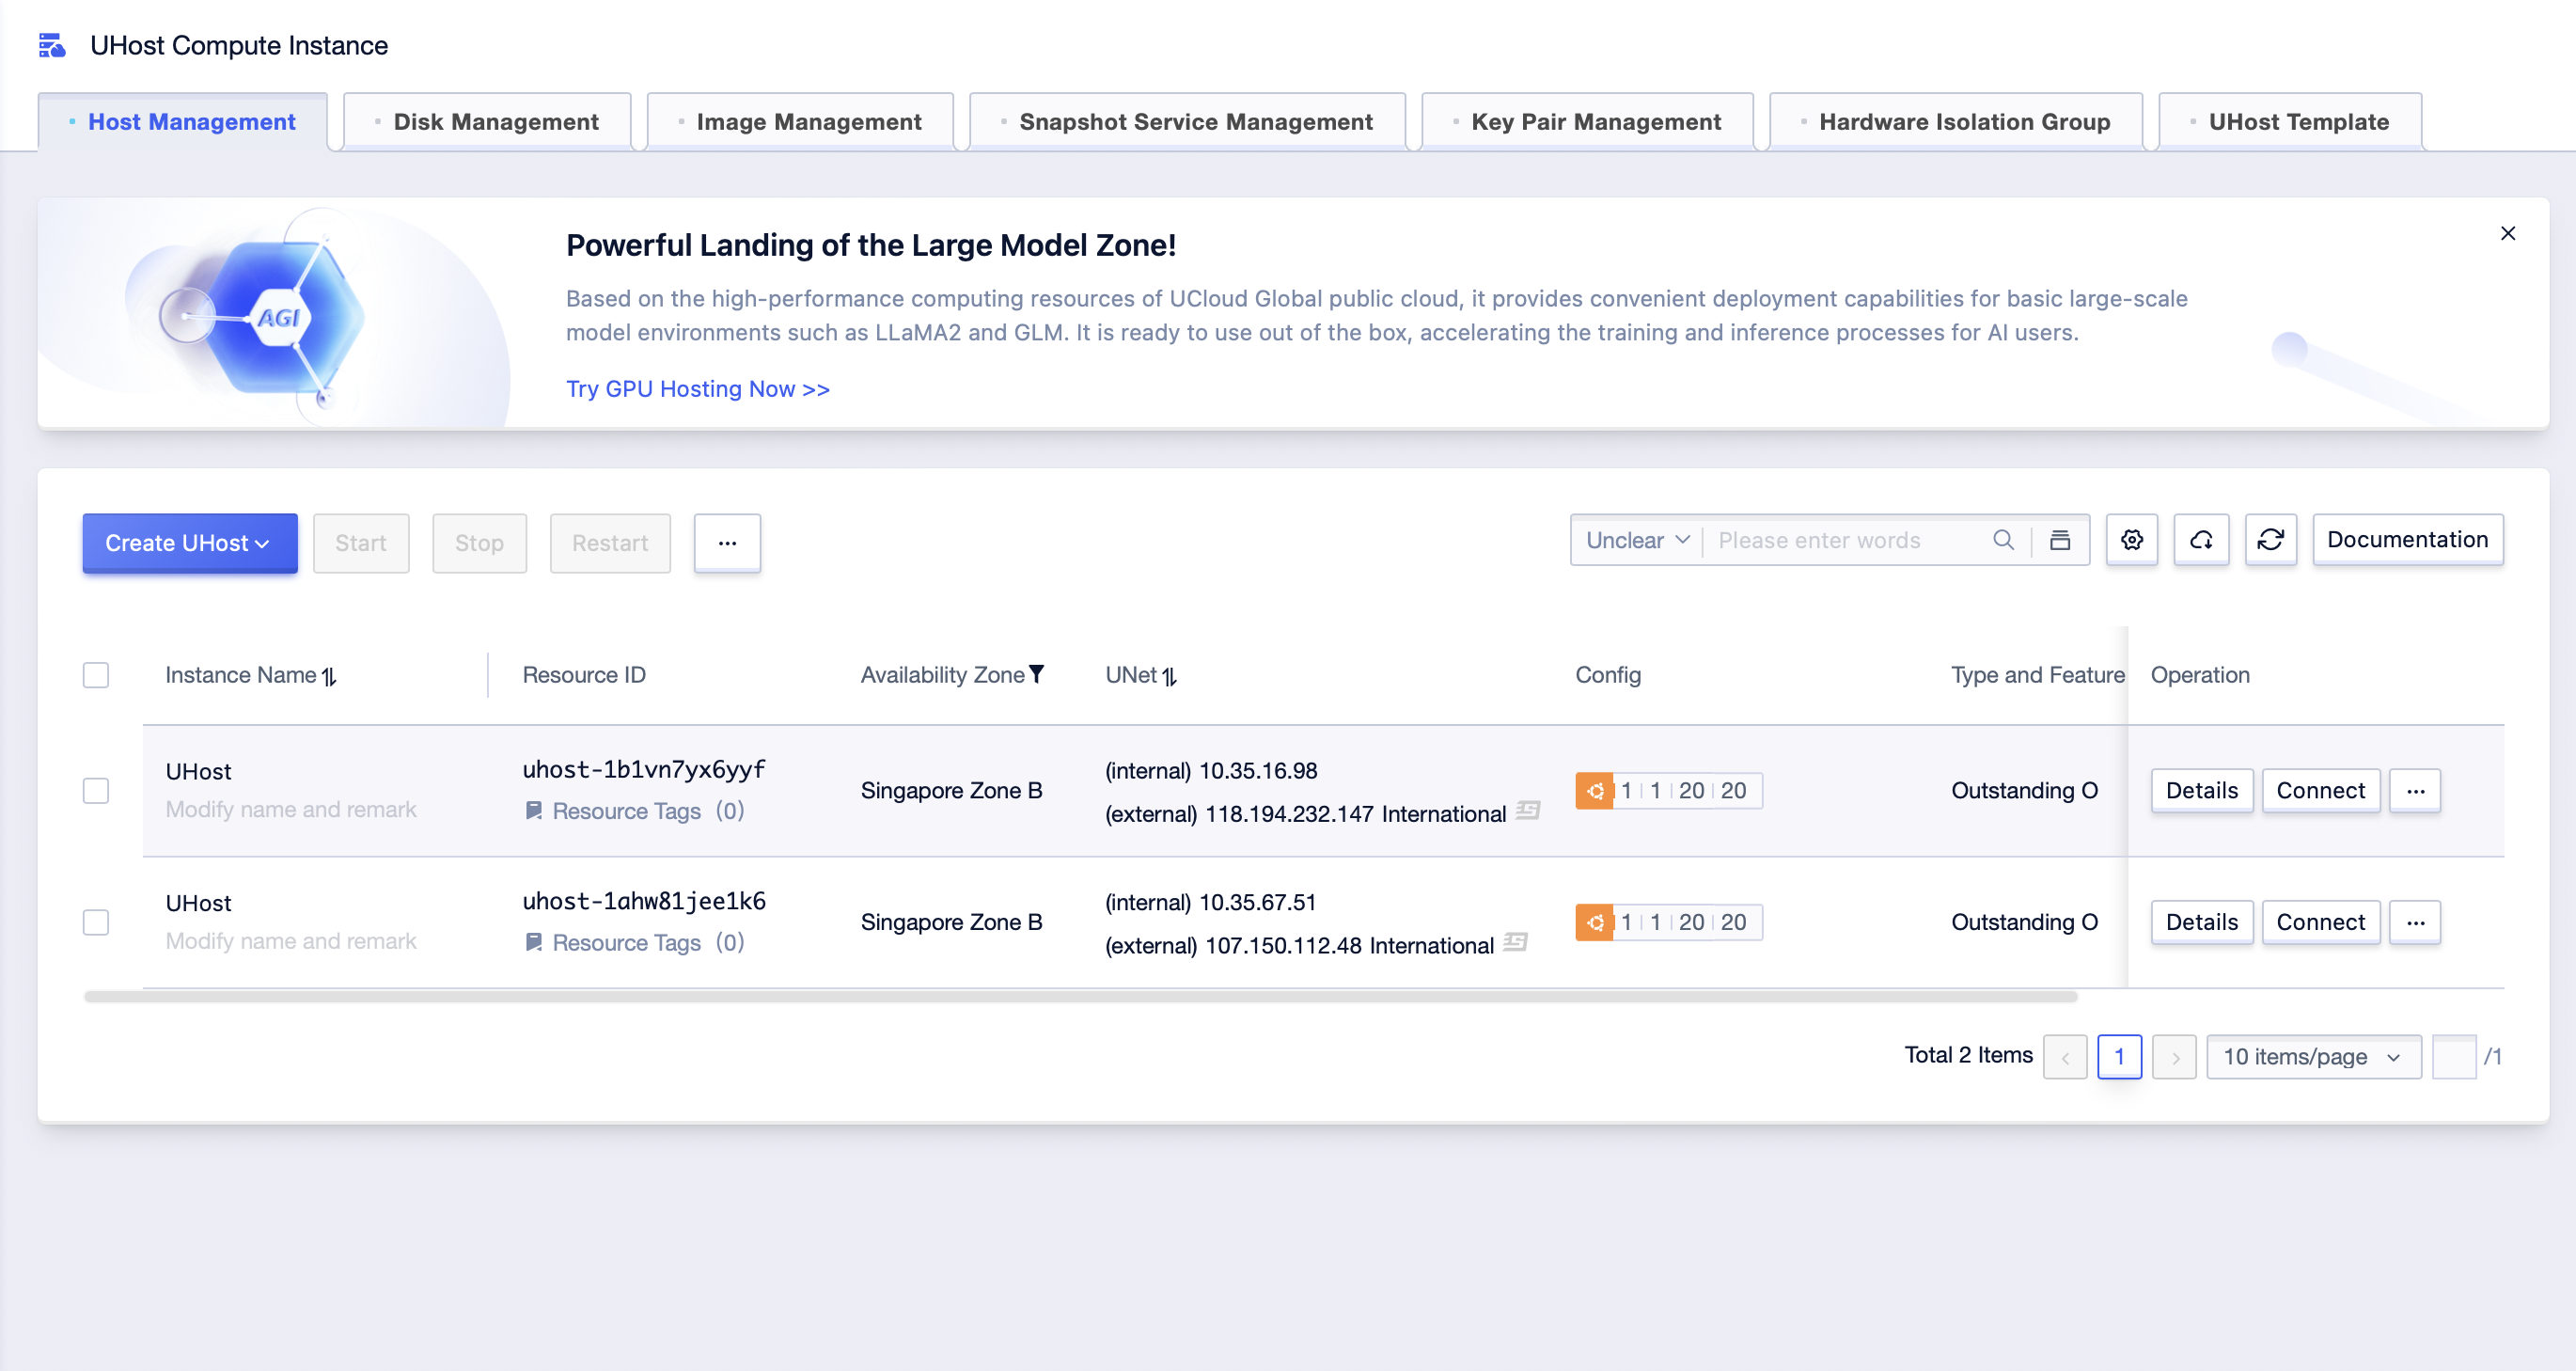Click the table settings gear icon

(x=2131, y=540)
